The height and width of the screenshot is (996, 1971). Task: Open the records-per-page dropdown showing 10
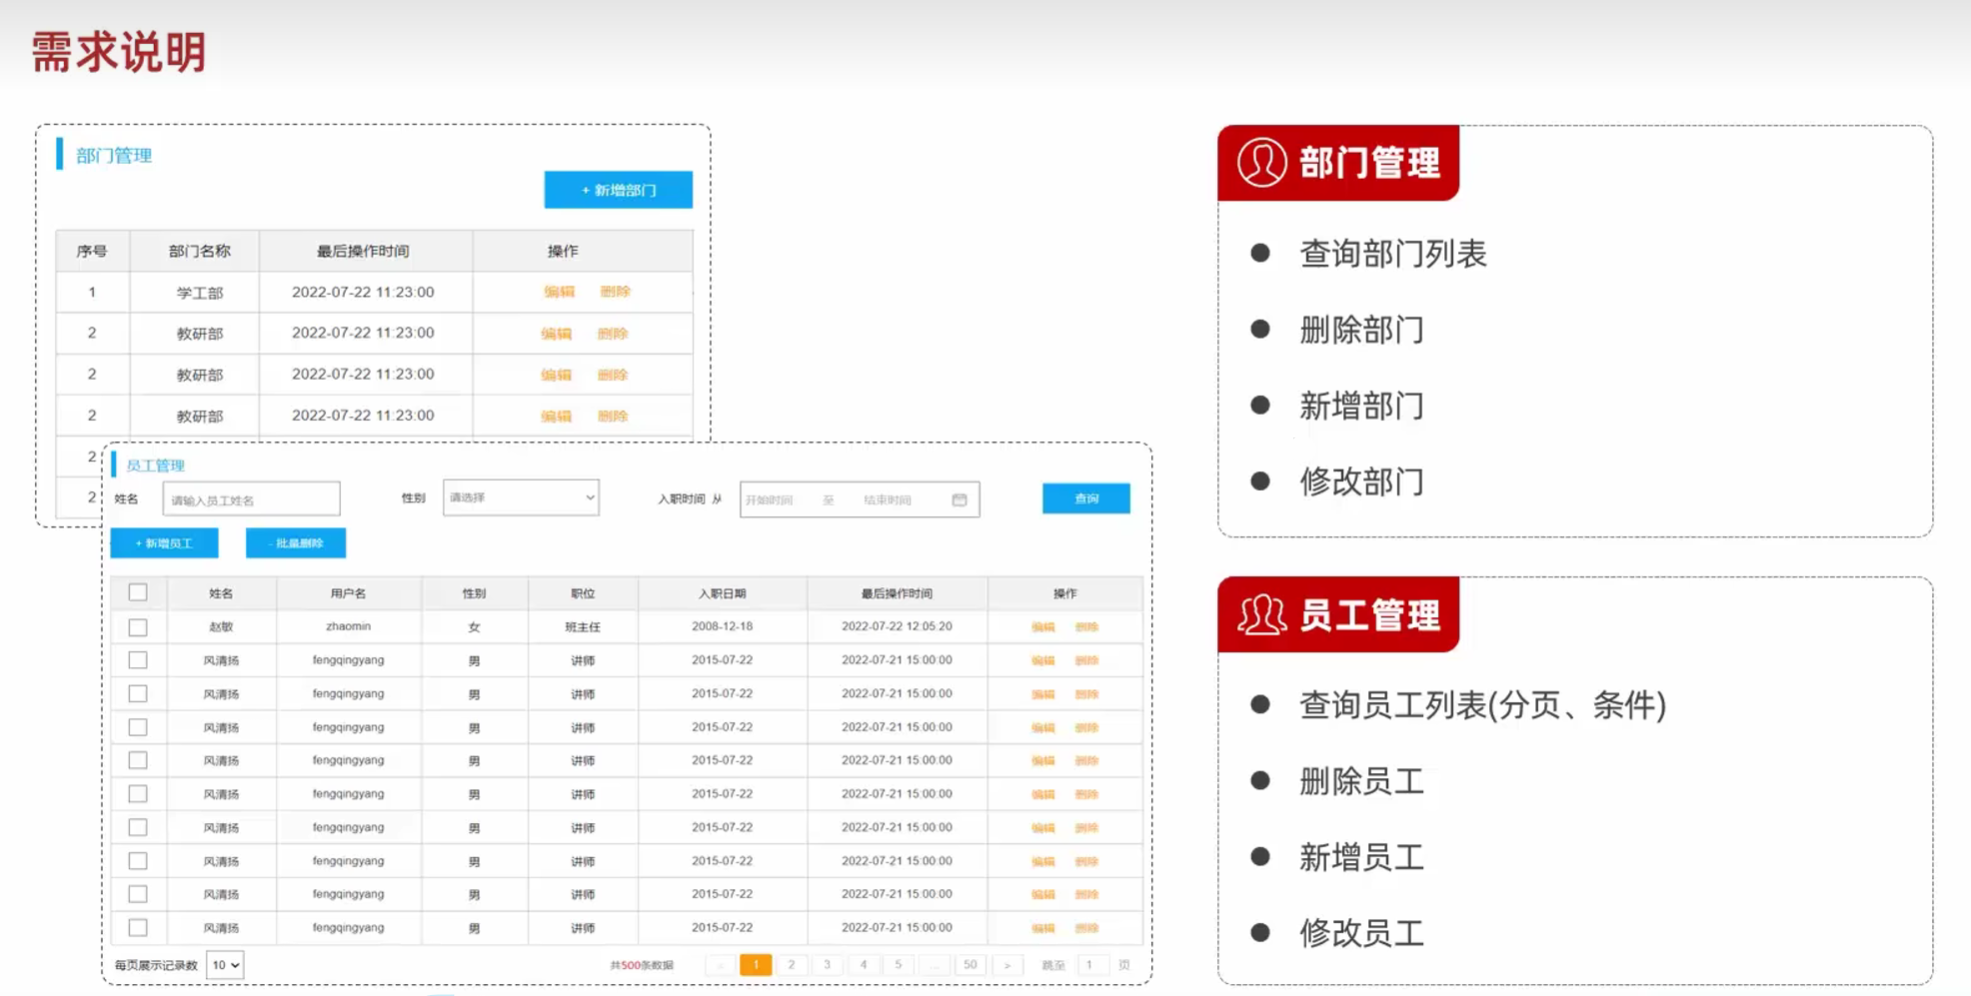coord(224,964)
